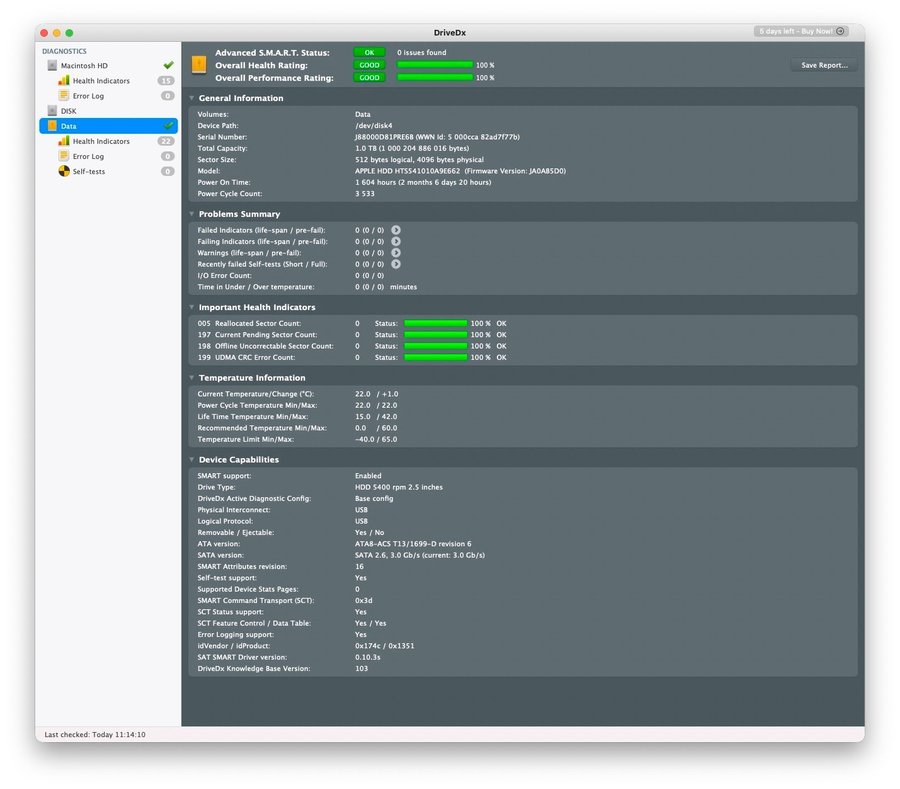900x789 pixels.
Task: Collapse the General Information section
Action: tap(192, 99)
